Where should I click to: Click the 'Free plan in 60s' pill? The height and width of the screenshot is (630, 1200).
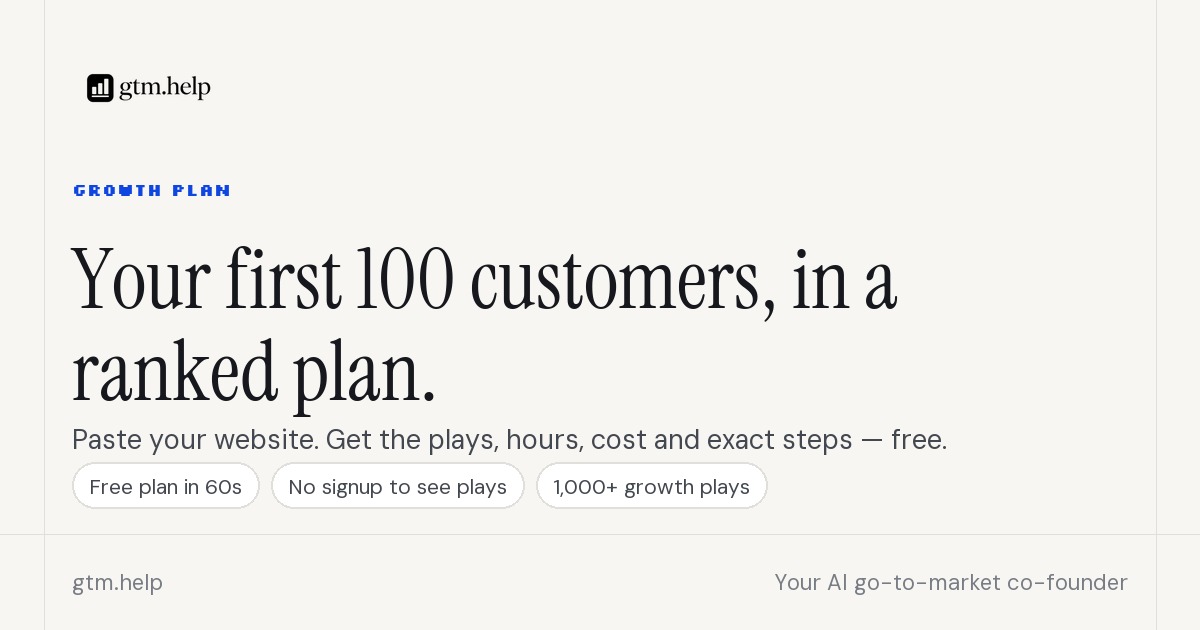166,486
